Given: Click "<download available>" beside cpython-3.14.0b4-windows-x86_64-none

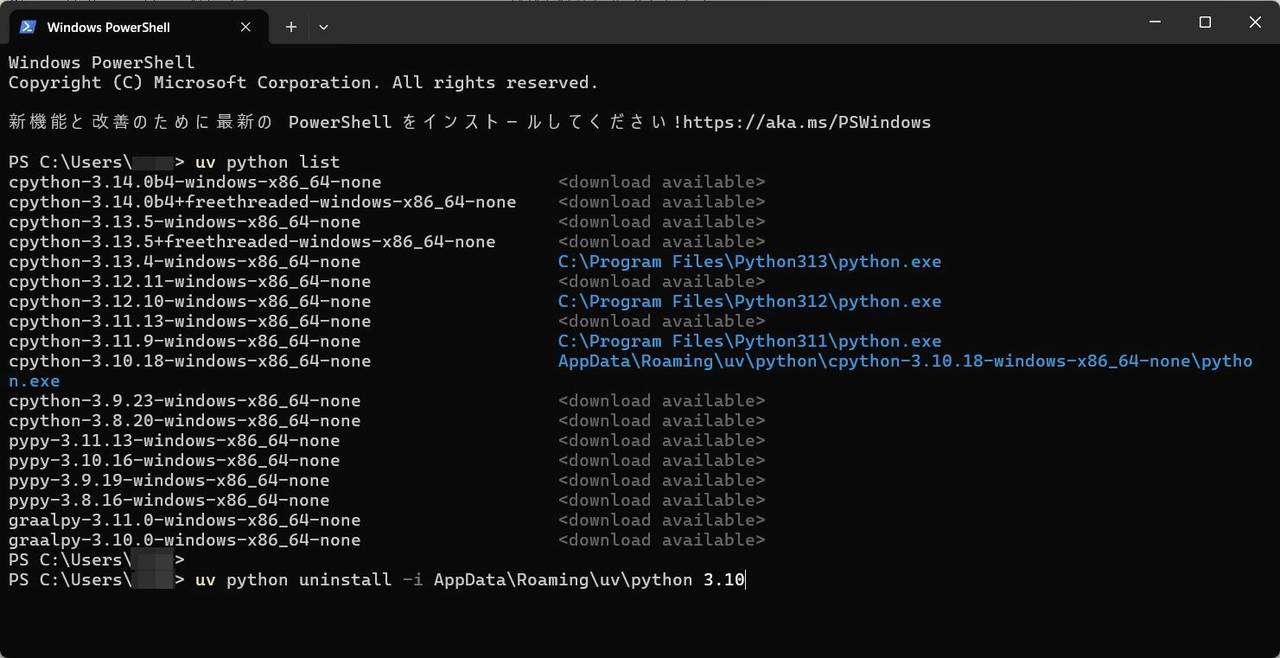Looking at the screenshot, I should 662,182.
